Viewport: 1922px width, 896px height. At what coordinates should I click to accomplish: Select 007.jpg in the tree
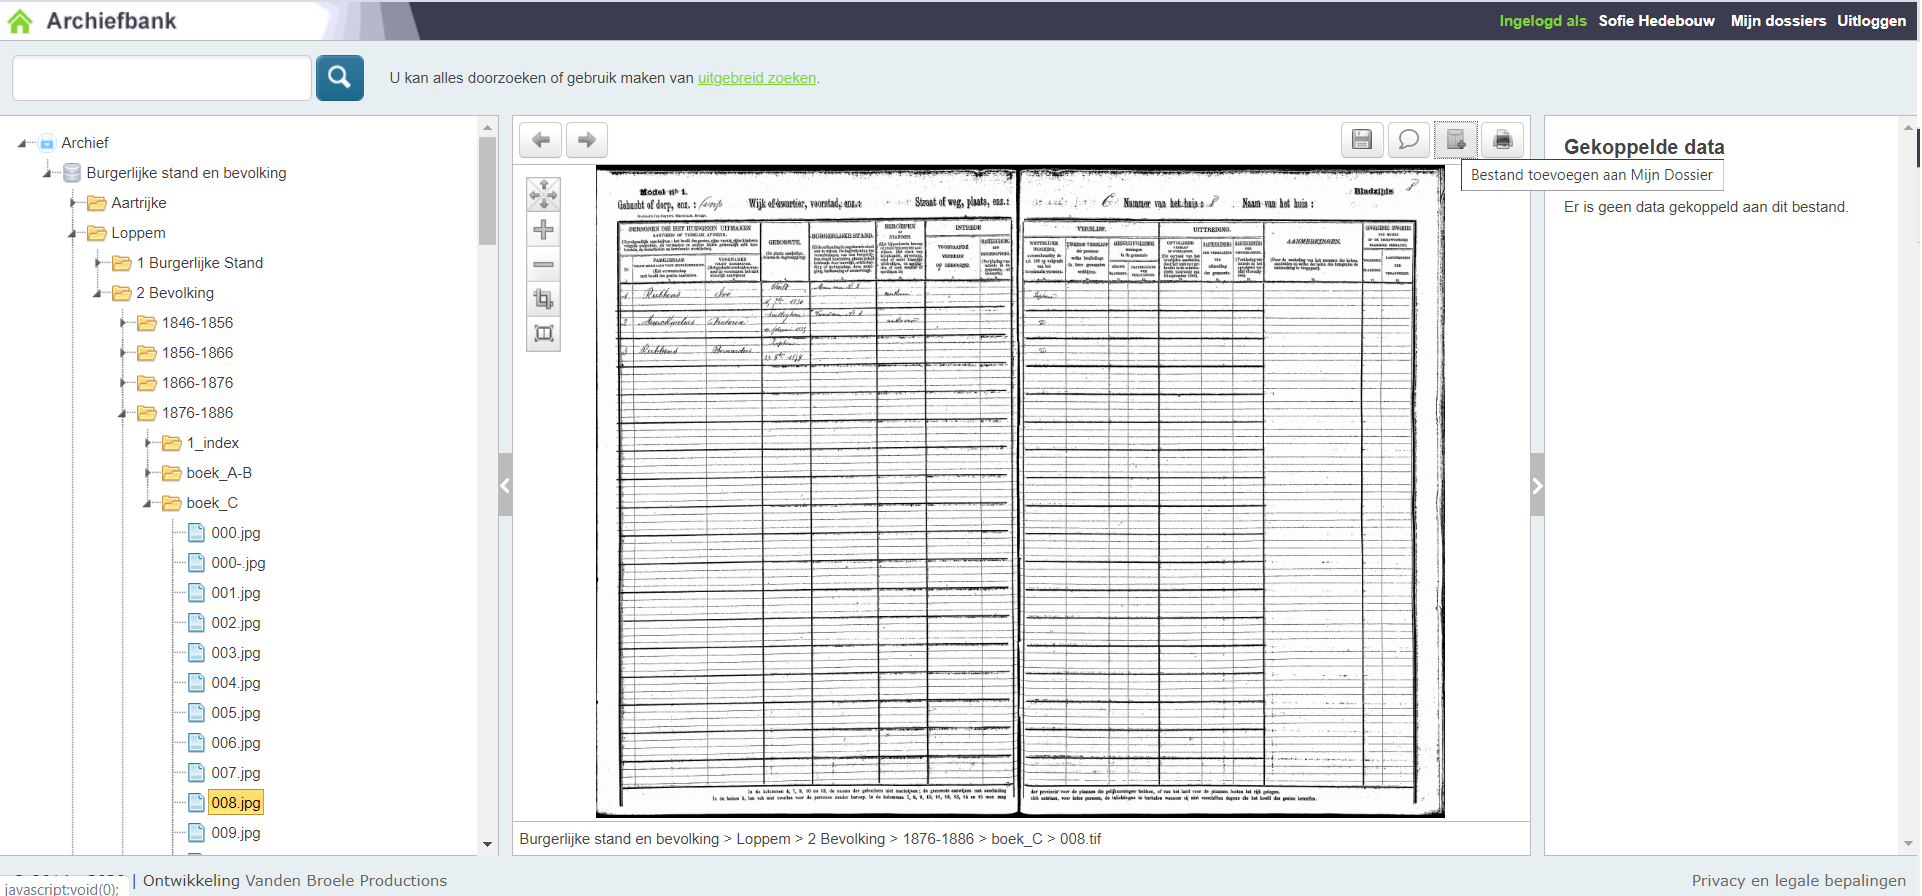(236, 773)
